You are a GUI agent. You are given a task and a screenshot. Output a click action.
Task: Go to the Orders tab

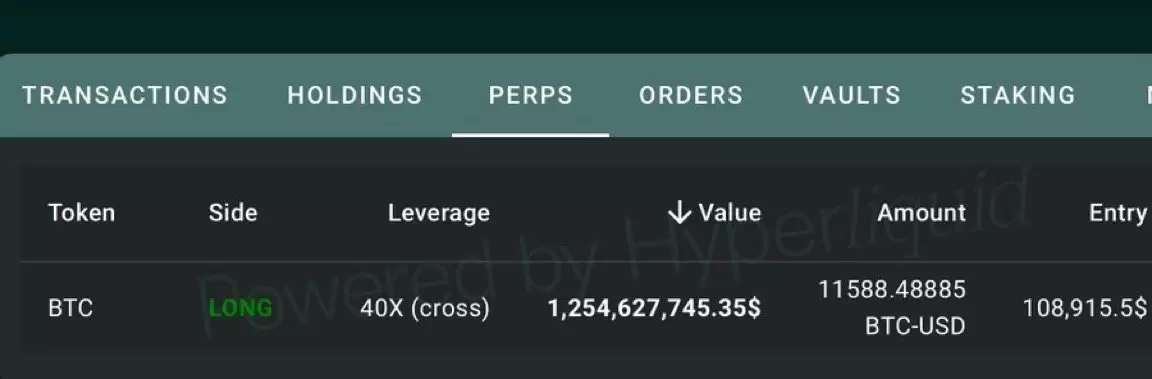click(691, 95)
